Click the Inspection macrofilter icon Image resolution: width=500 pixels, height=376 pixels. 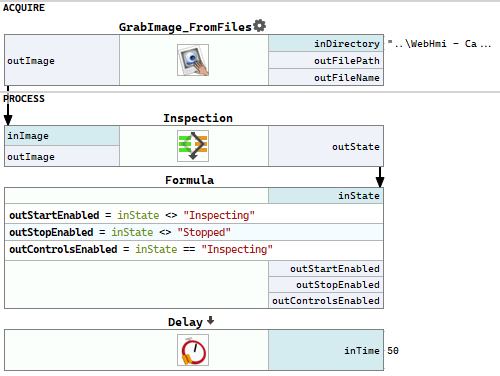pyautogui.click(x=193, y=146)
